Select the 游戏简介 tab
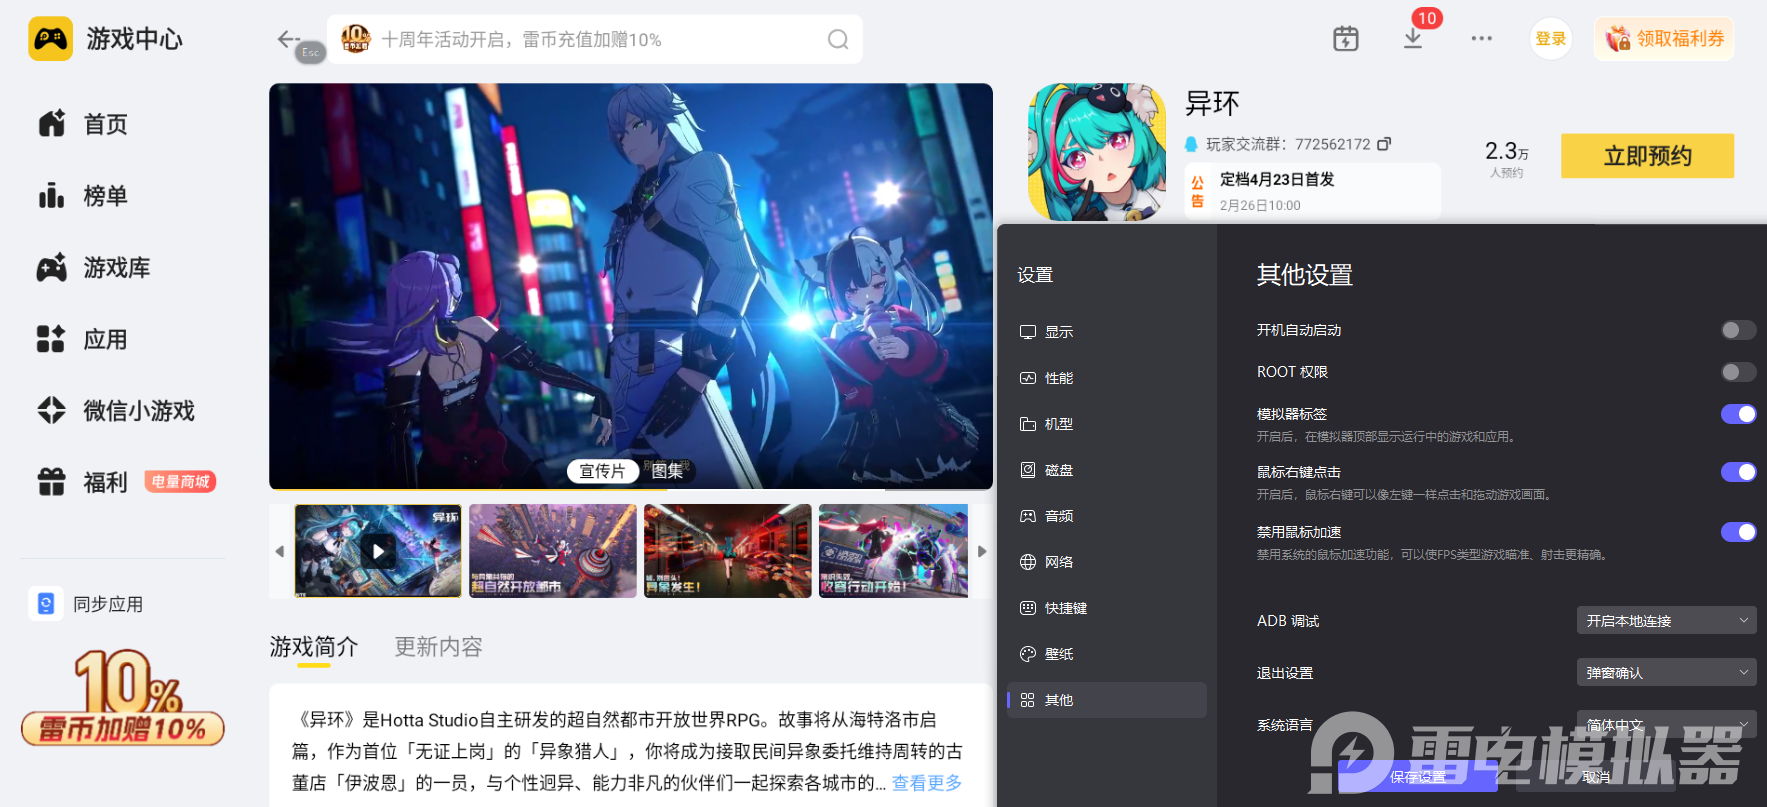This screenshot has width=1767, height=807. [313, 647]
